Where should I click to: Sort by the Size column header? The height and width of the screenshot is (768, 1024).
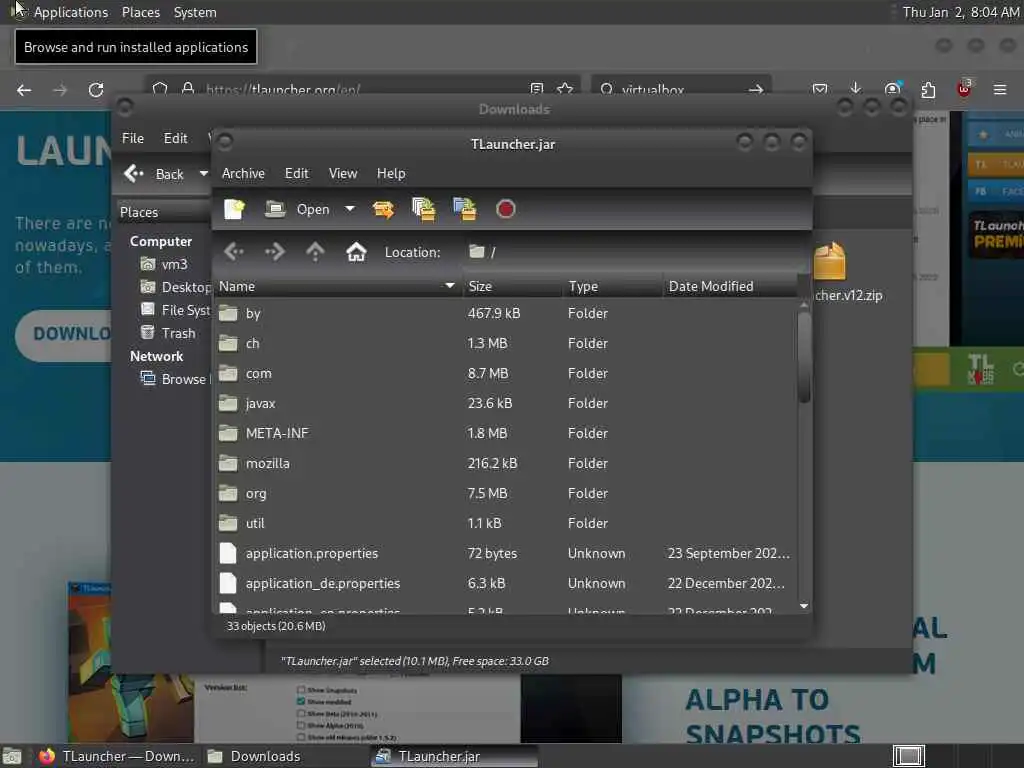pos(512,286)
